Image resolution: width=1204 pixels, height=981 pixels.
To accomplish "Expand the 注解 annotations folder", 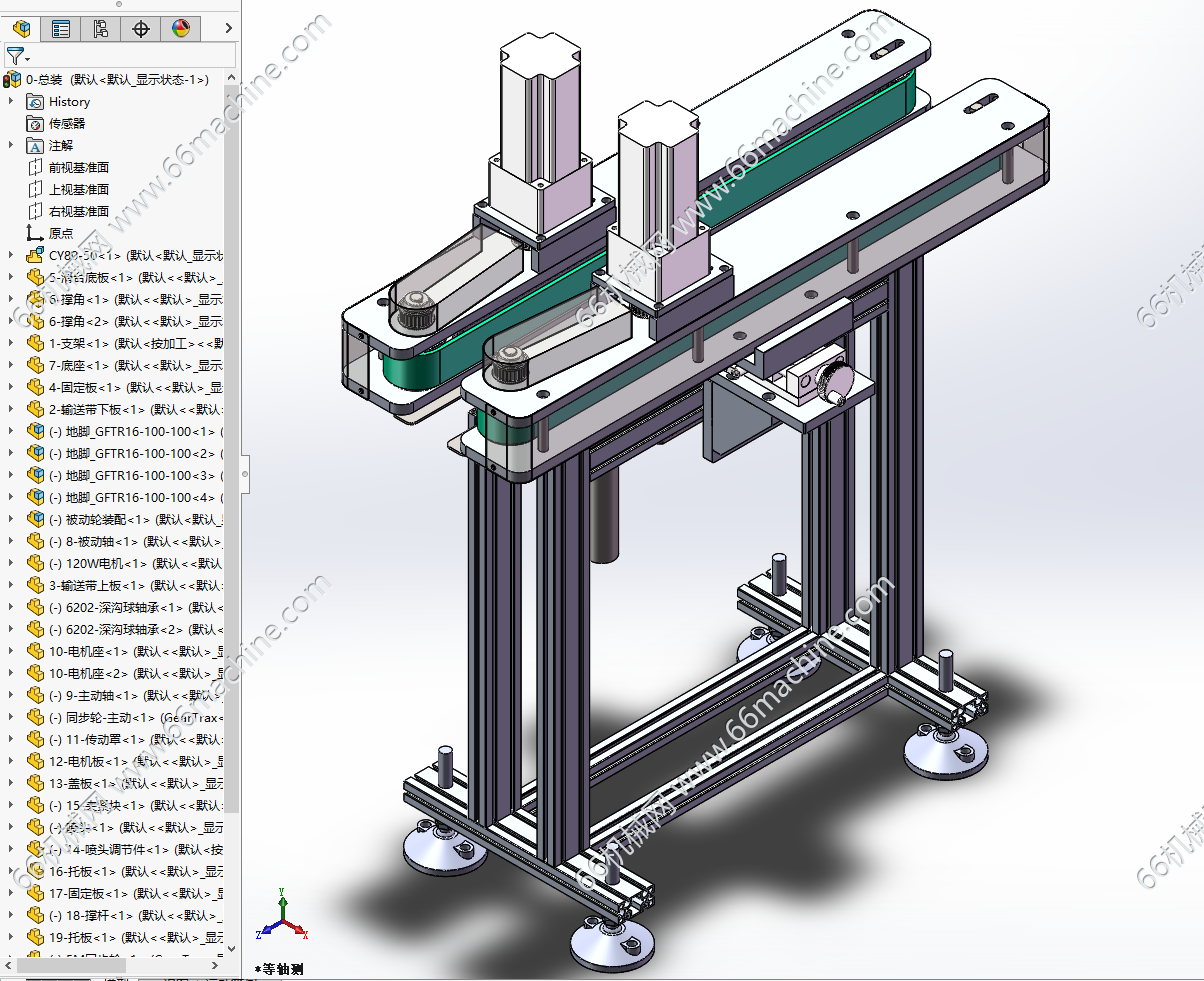I will [x=11, y=145].
